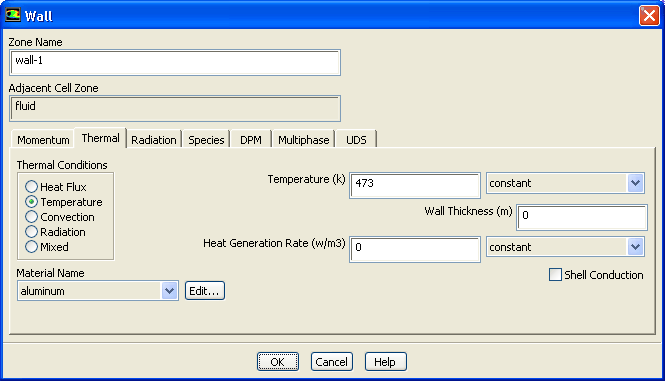Image resolution: width=665 pixels, height=381 pixels.
Task: Select the Heat Flux thermal condition
Action: (x=56, y=187)
